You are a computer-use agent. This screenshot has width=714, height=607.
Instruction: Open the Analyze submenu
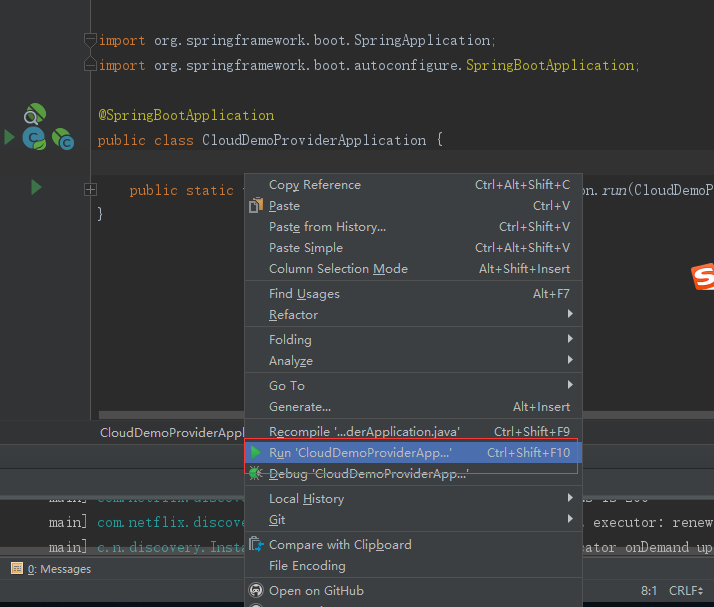(x=413, y=360)
